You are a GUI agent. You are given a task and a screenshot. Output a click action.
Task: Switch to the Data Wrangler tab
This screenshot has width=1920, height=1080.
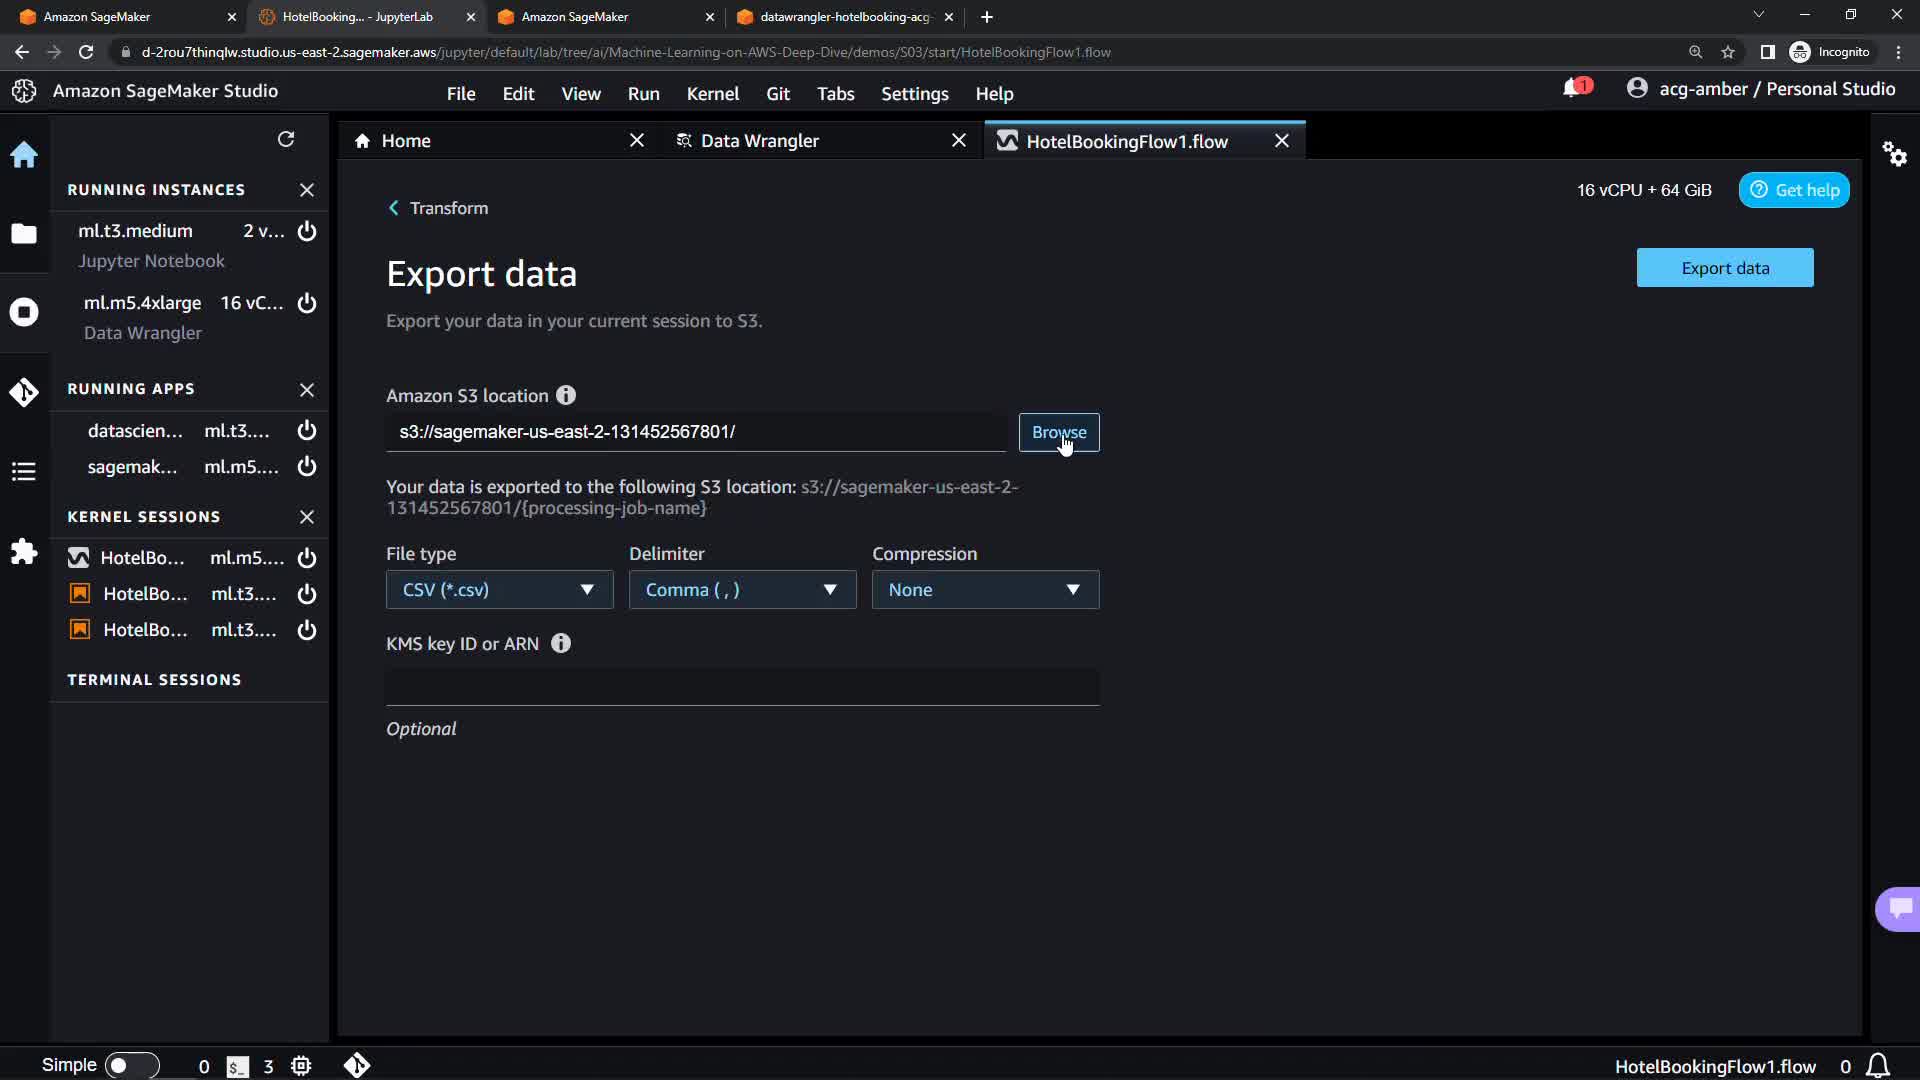759,141
